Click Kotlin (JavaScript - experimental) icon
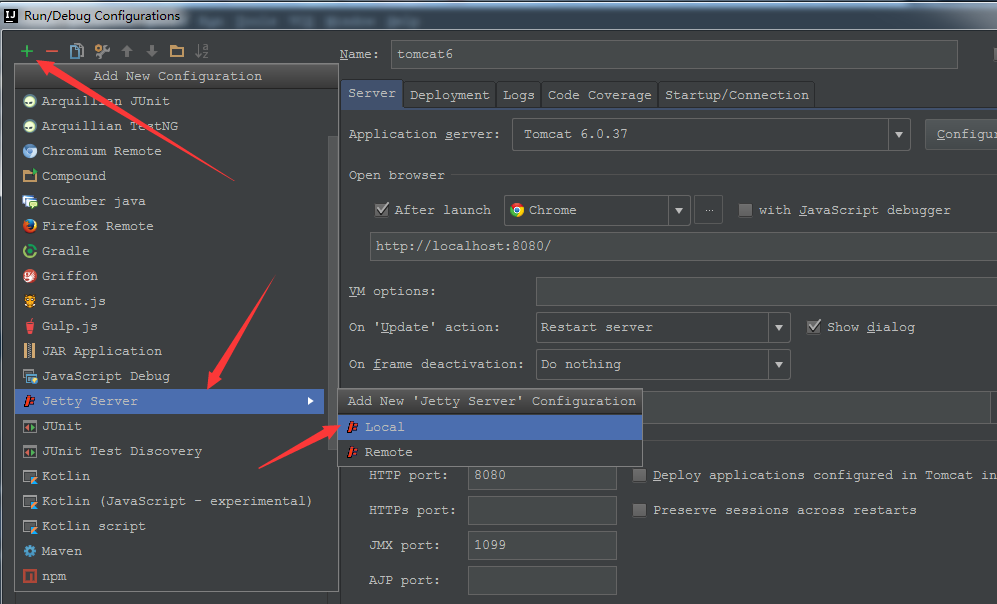 pos(30,501)
